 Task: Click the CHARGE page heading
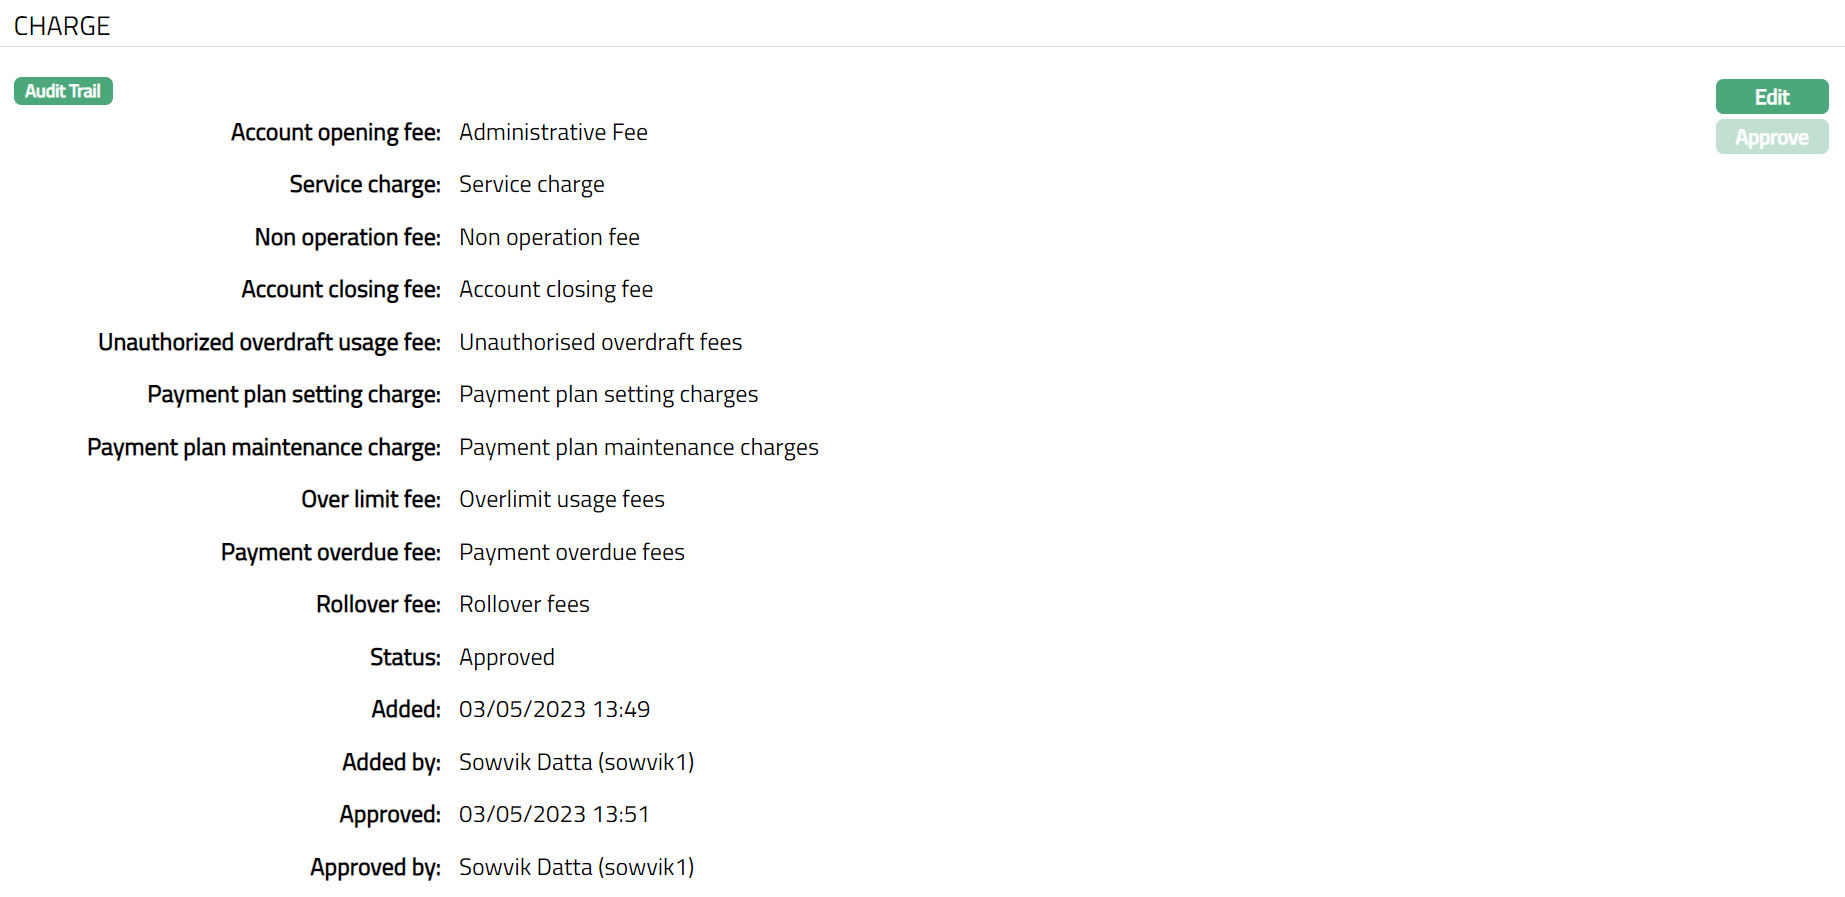[x=62, y=26]
